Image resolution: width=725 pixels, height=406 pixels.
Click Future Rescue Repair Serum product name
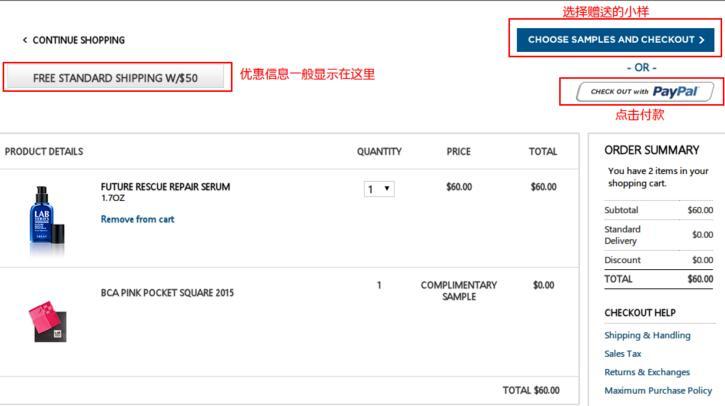pos(165,187)
